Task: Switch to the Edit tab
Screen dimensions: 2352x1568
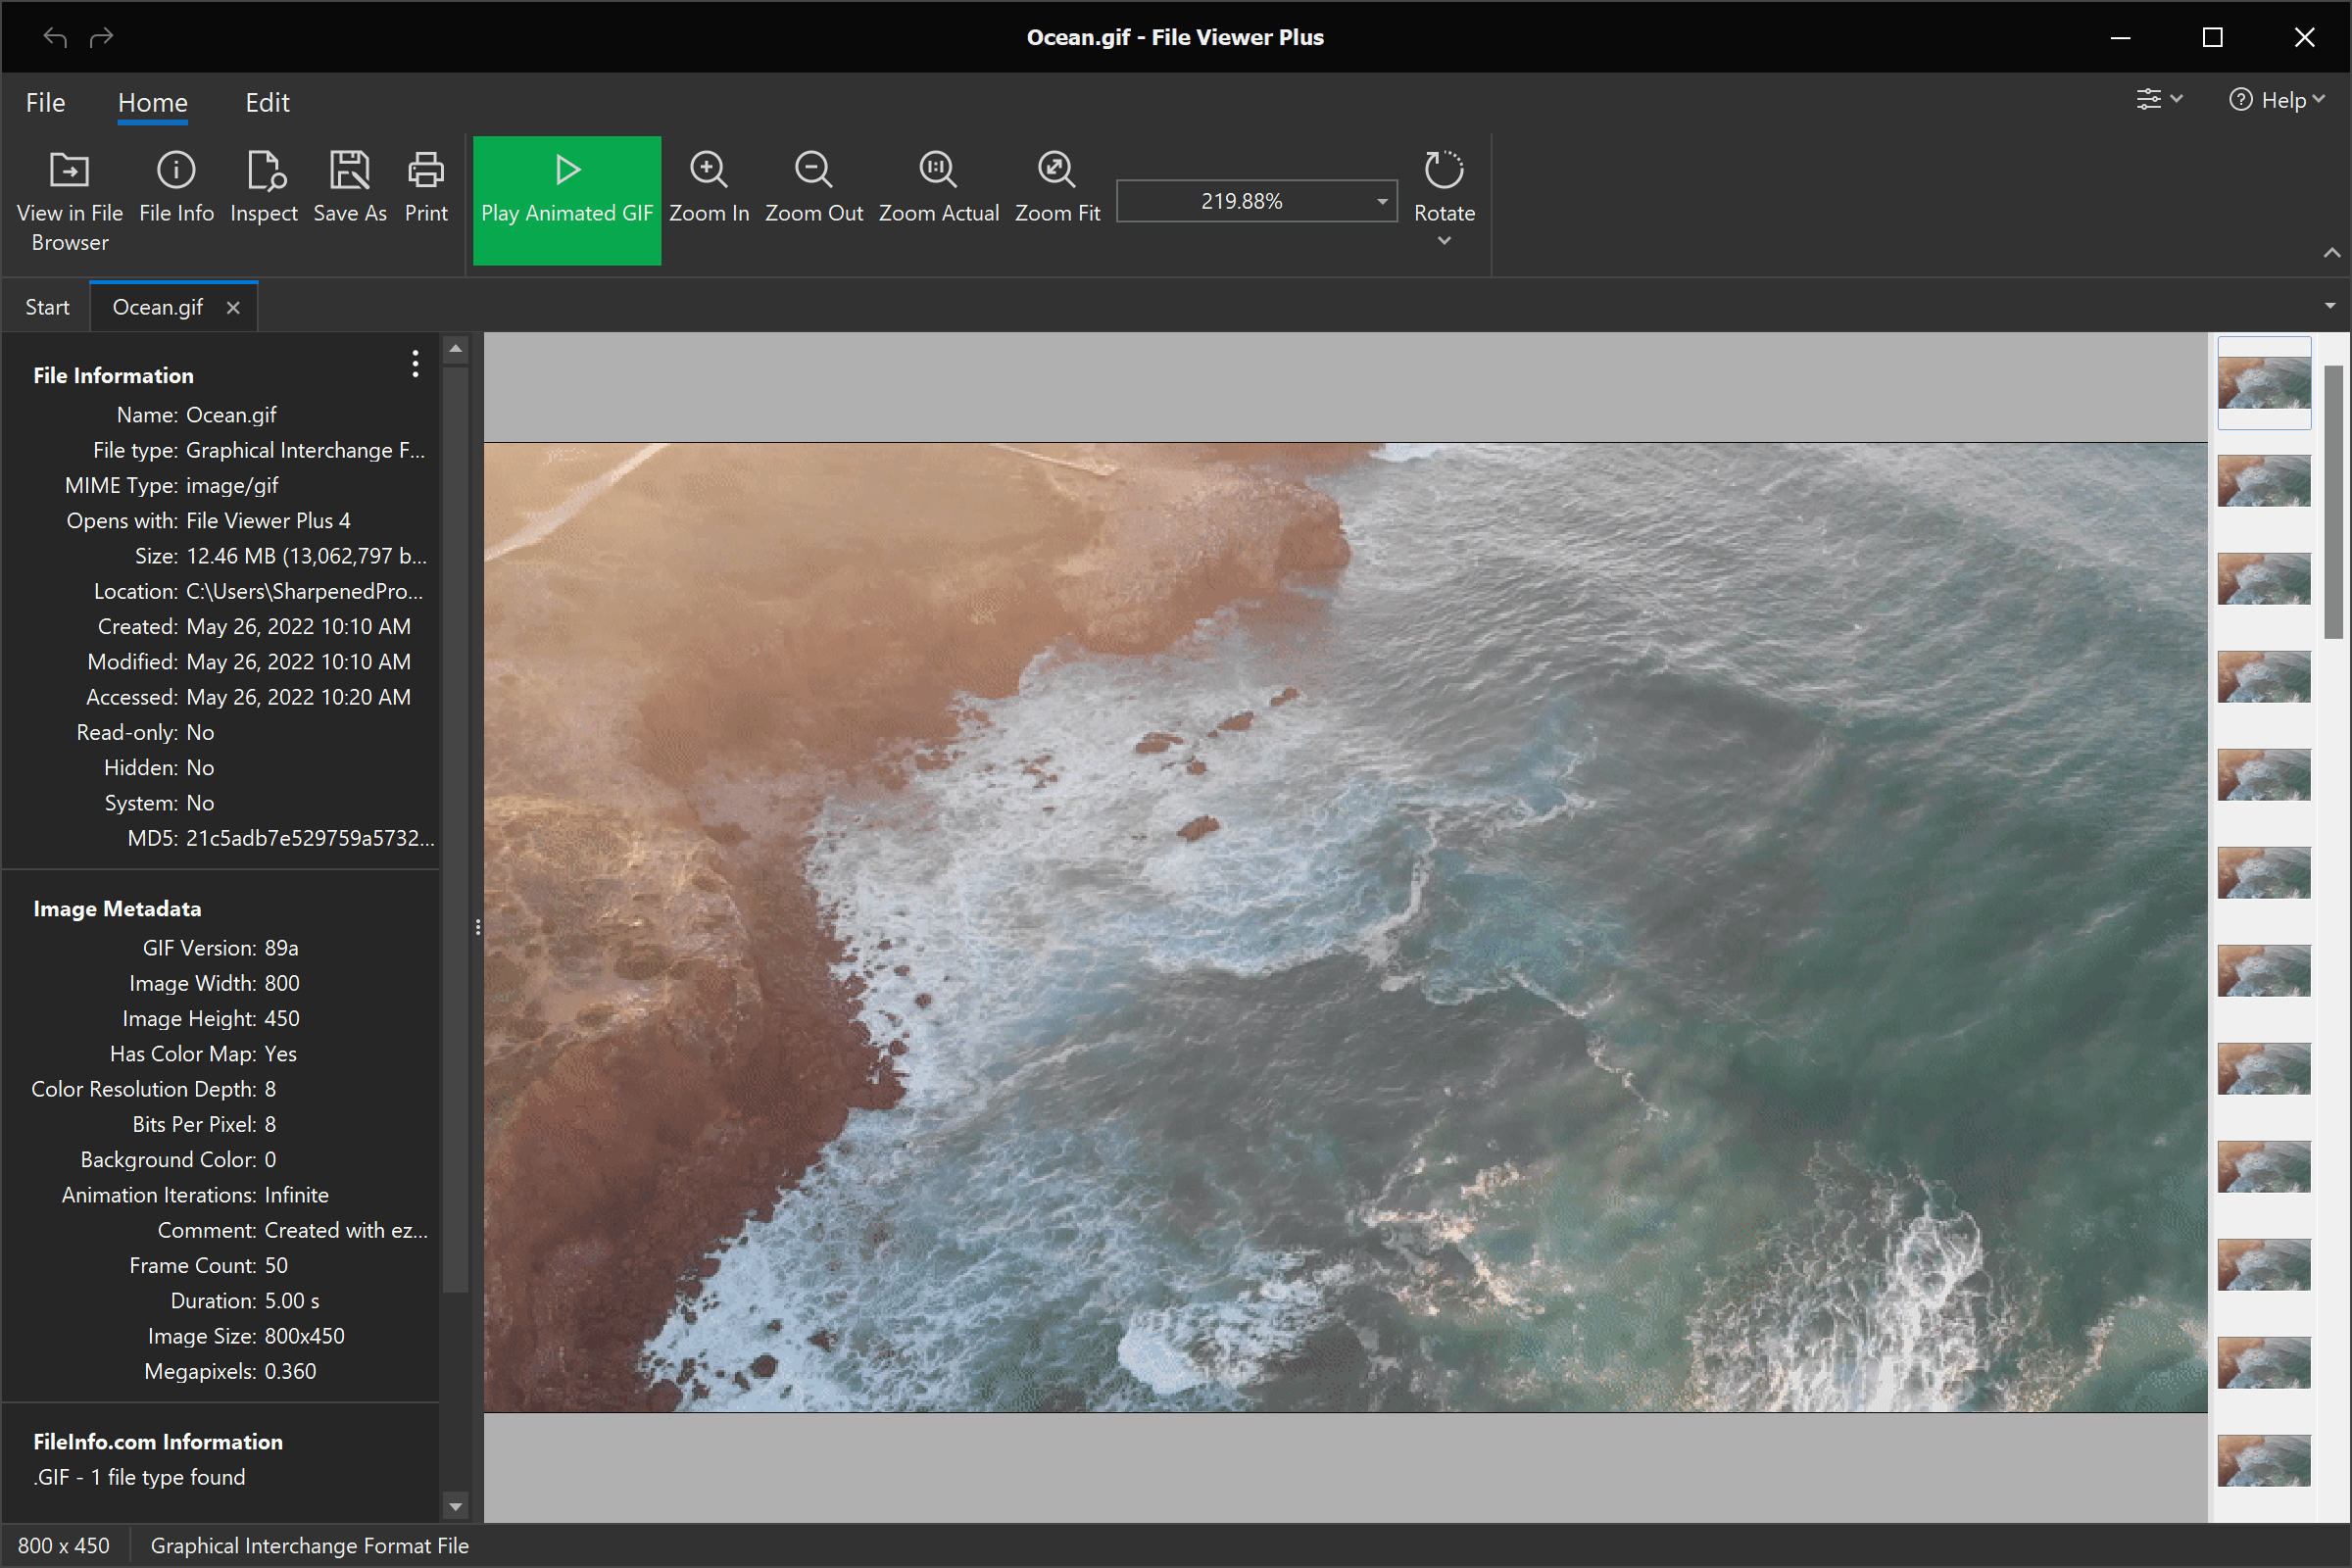Action: 266,102
